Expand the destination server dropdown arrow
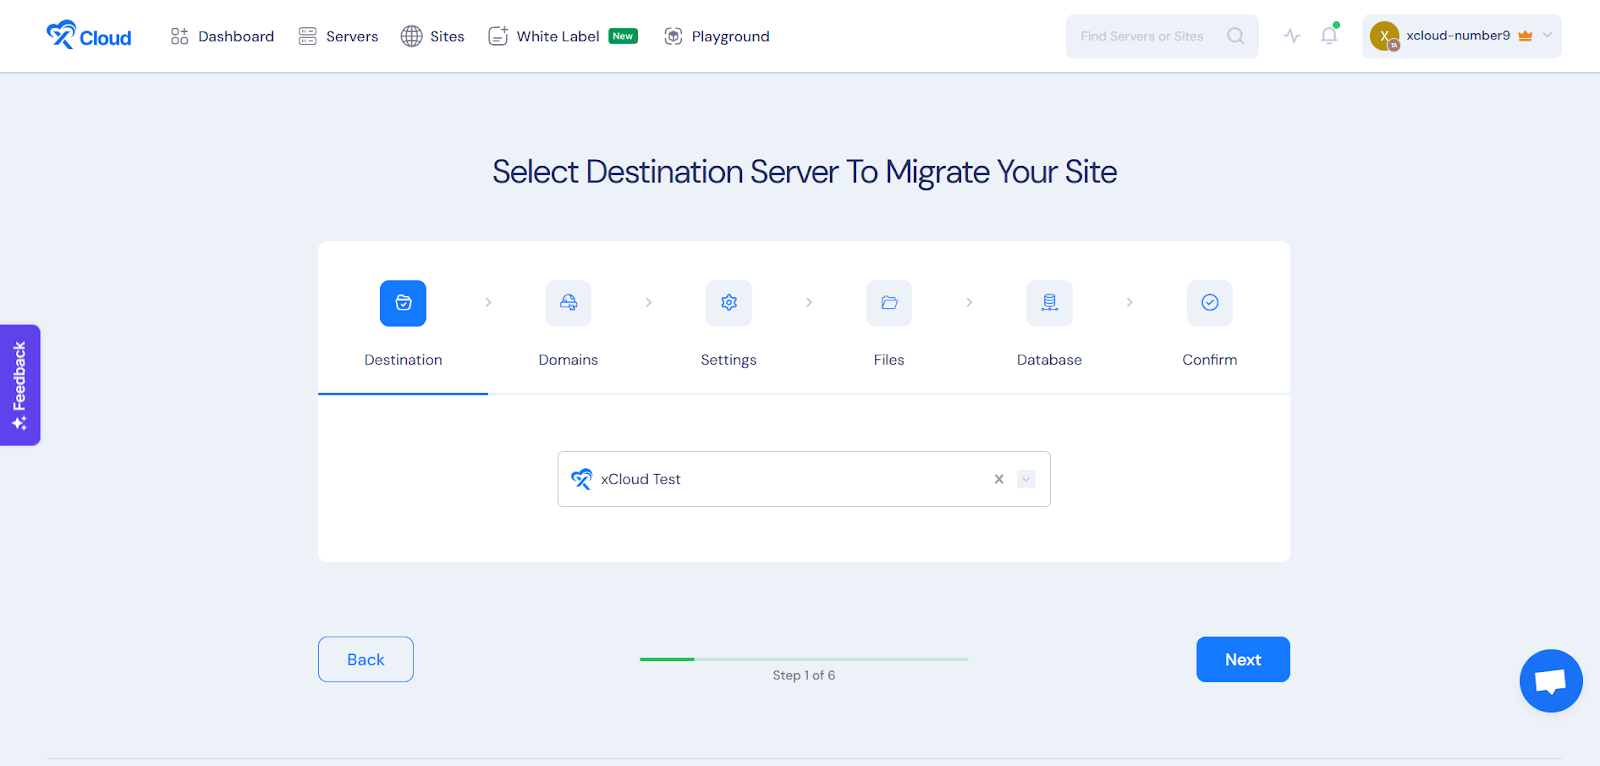1600x766 pixels. [x=1026, y=479]
